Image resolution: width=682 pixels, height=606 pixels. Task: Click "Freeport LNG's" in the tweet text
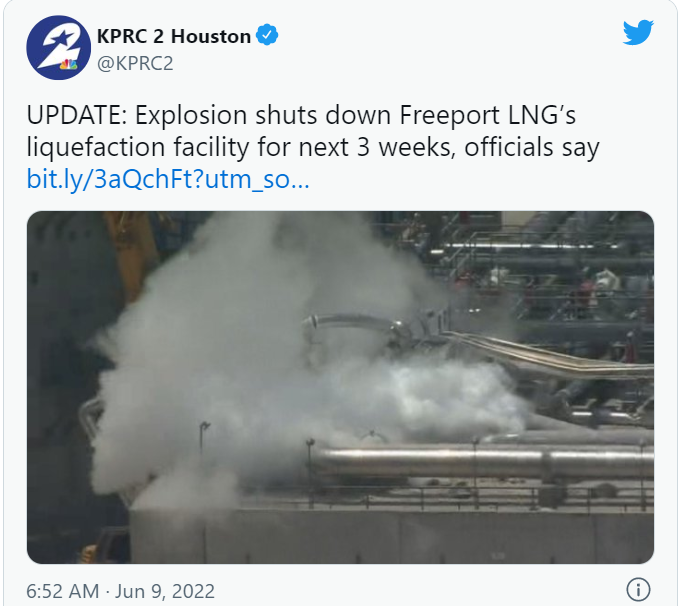(488, 115)
